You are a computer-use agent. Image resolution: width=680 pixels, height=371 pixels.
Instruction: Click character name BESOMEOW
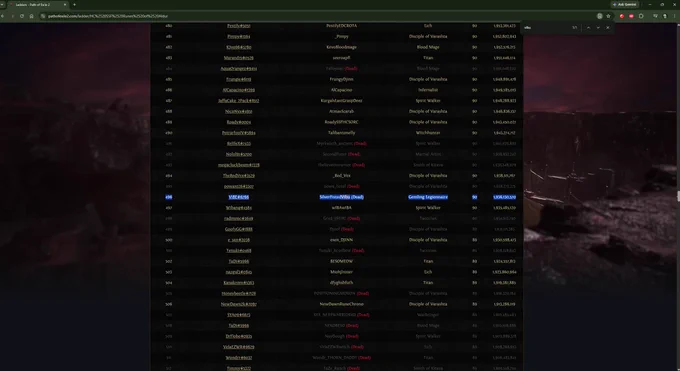(x=341, y=261)
